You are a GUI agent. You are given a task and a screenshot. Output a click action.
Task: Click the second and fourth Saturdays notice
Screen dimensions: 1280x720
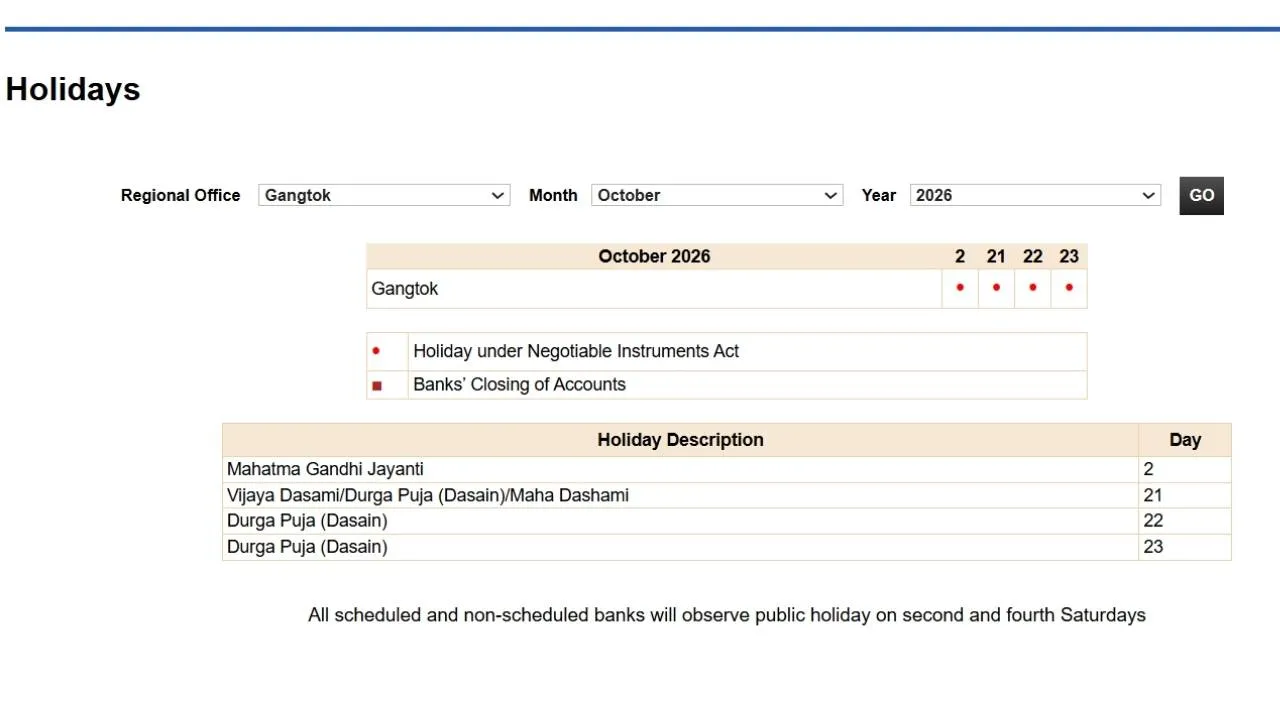[x=727, y=616]
